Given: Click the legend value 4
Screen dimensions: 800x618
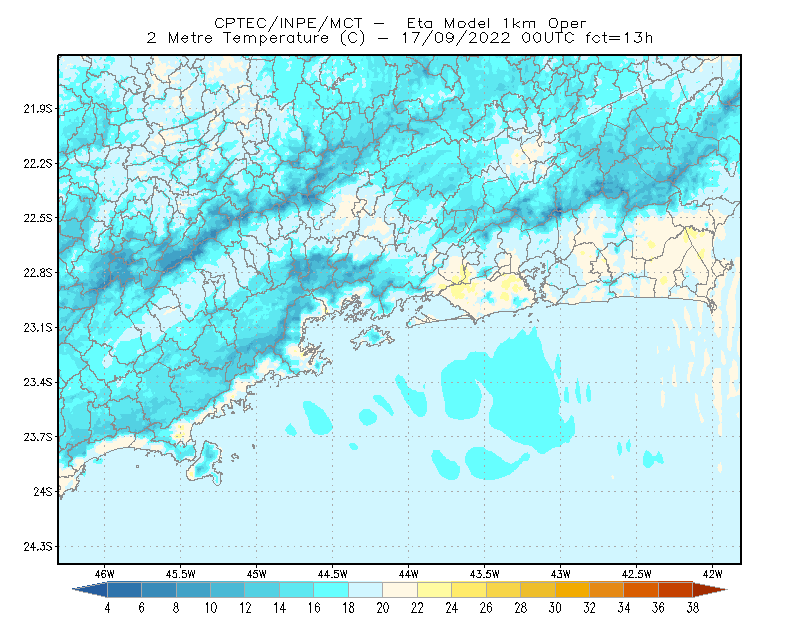Looking at the screenshot, I should [x=108, y=608].
